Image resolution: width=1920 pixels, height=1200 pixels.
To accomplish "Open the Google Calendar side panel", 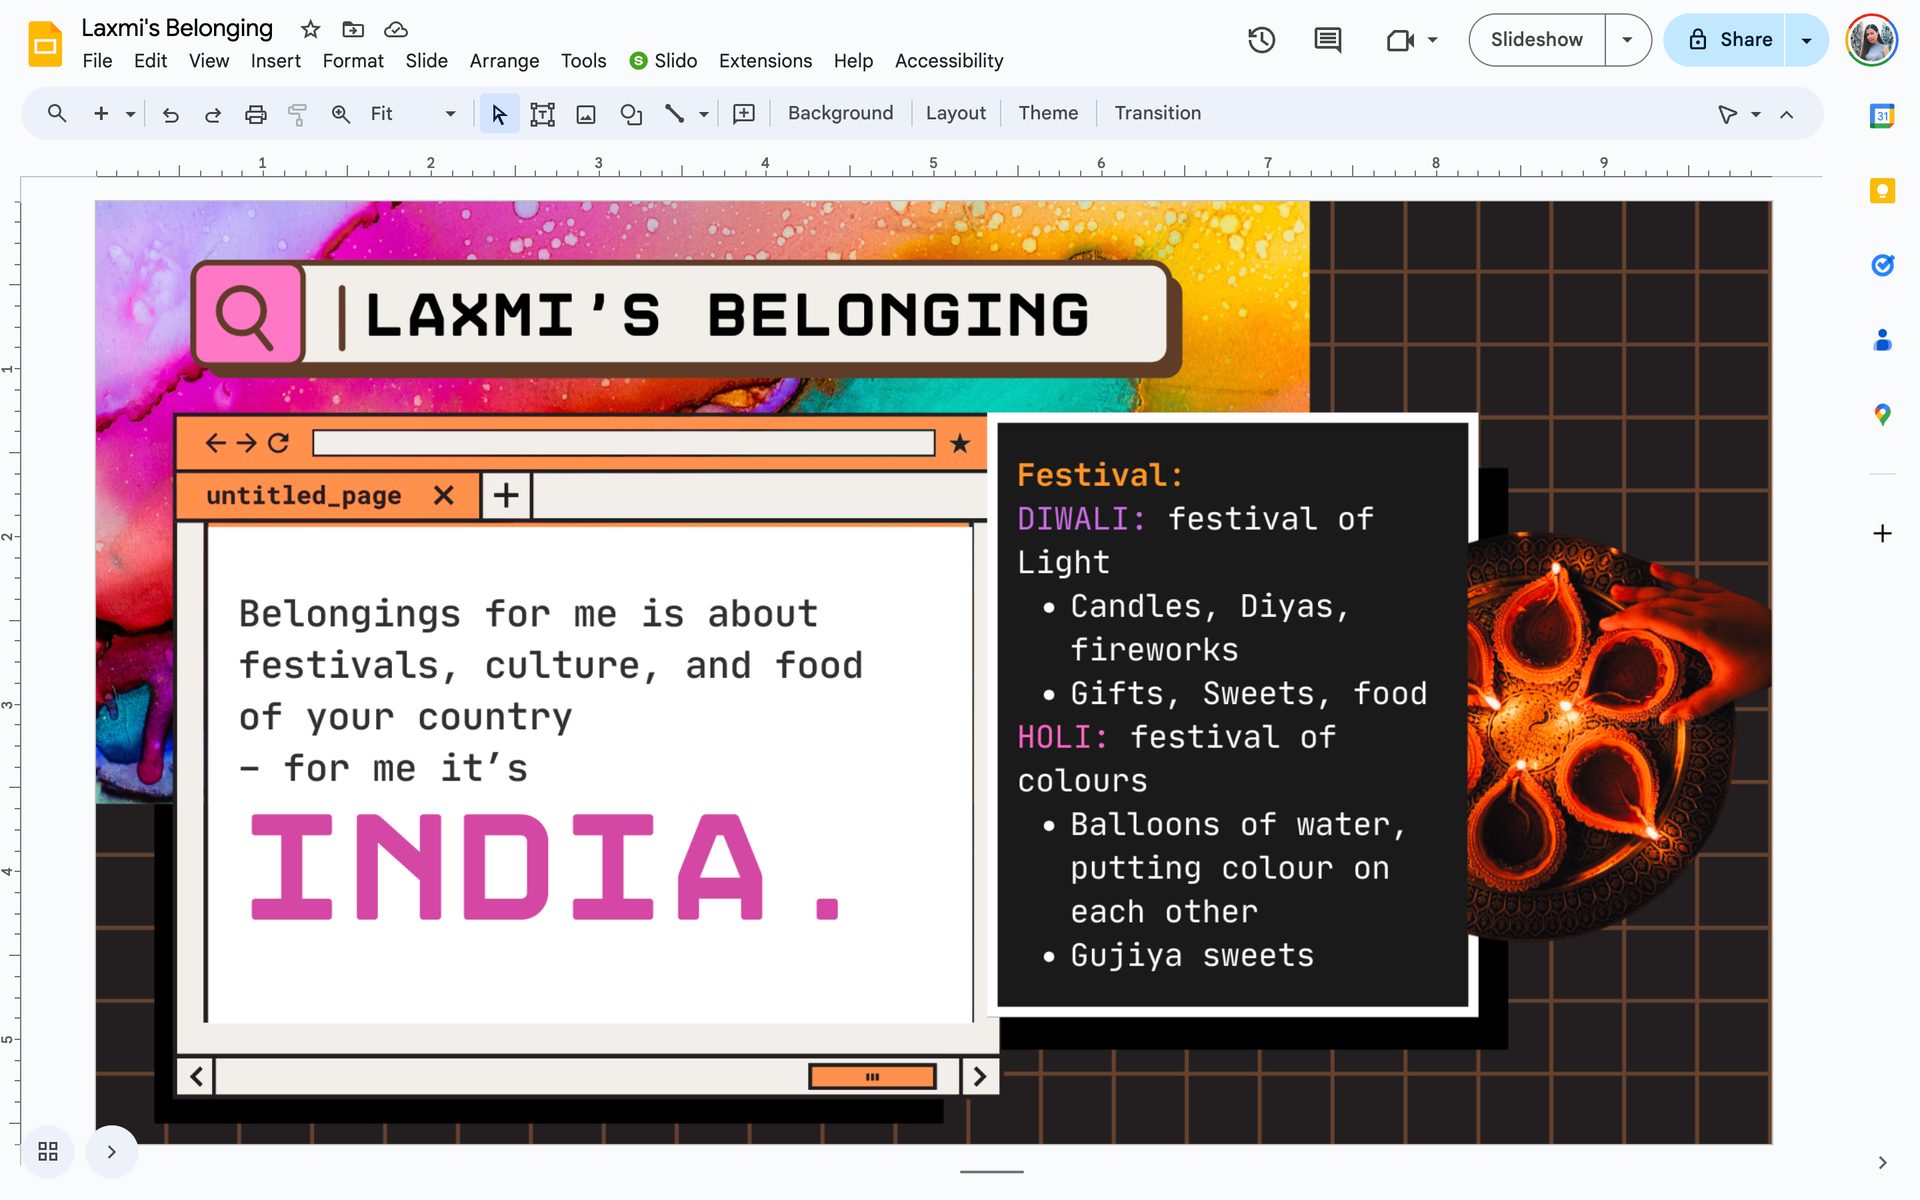I will [x=1883, y=116].
